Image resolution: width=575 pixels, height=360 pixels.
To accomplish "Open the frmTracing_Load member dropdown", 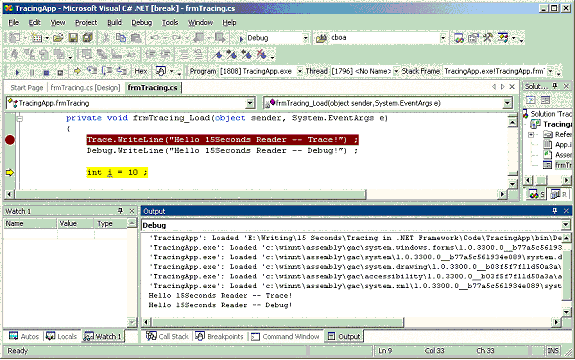I will pyautogui.click(x=508, y=103).
